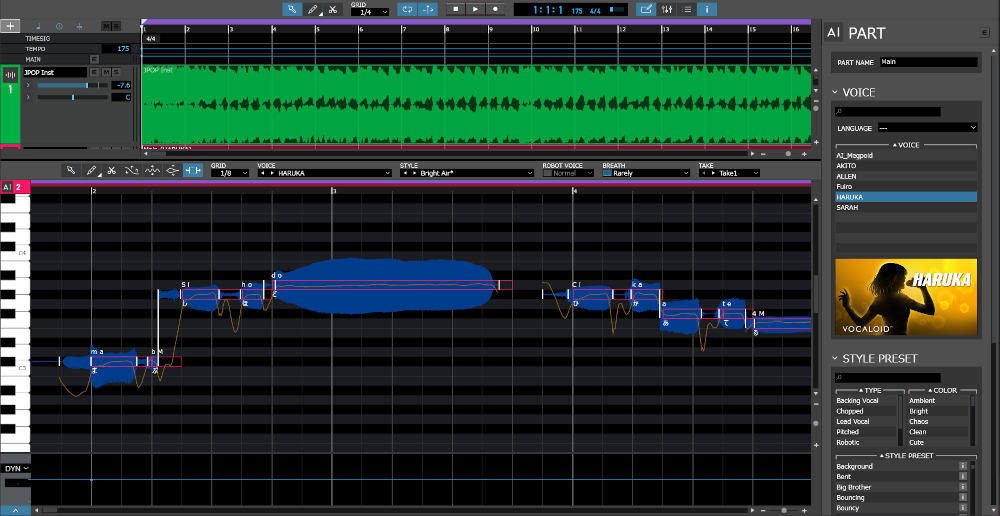Image resolution: width=1000 pixels, height=516 pixels.
Task: Select the pitch curve edit tool
Action: pyautogui.click(x=131, y=170)
